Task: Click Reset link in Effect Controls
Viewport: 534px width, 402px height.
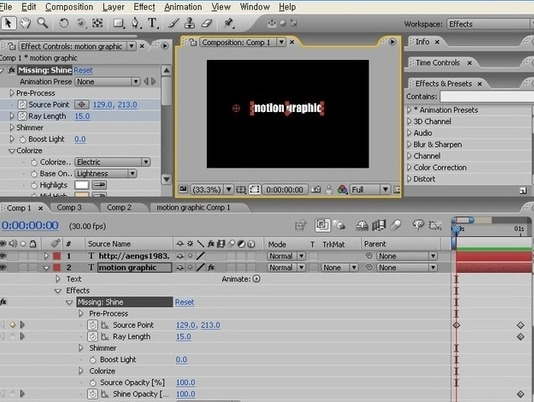Action: (83, 70)
